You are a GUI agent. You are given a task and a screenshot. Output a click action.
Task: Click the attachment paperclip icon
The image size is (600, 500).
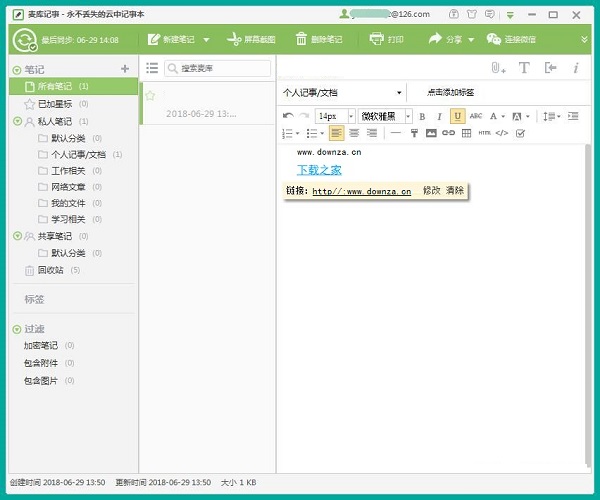(x=497, y=68)
